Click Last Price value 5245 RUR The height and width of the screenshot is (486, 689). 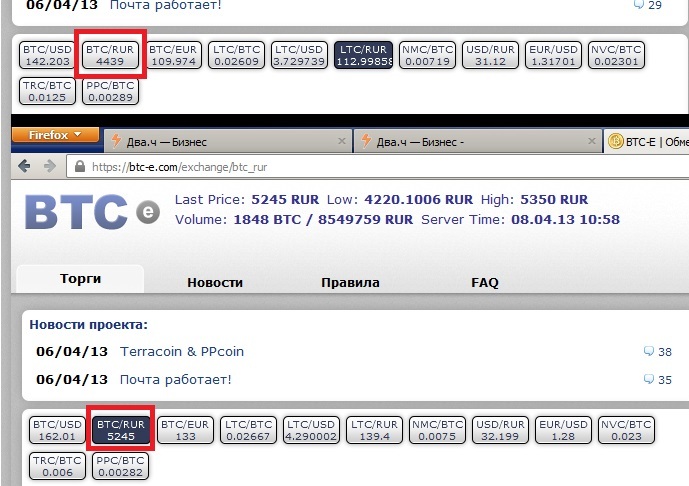285,199
